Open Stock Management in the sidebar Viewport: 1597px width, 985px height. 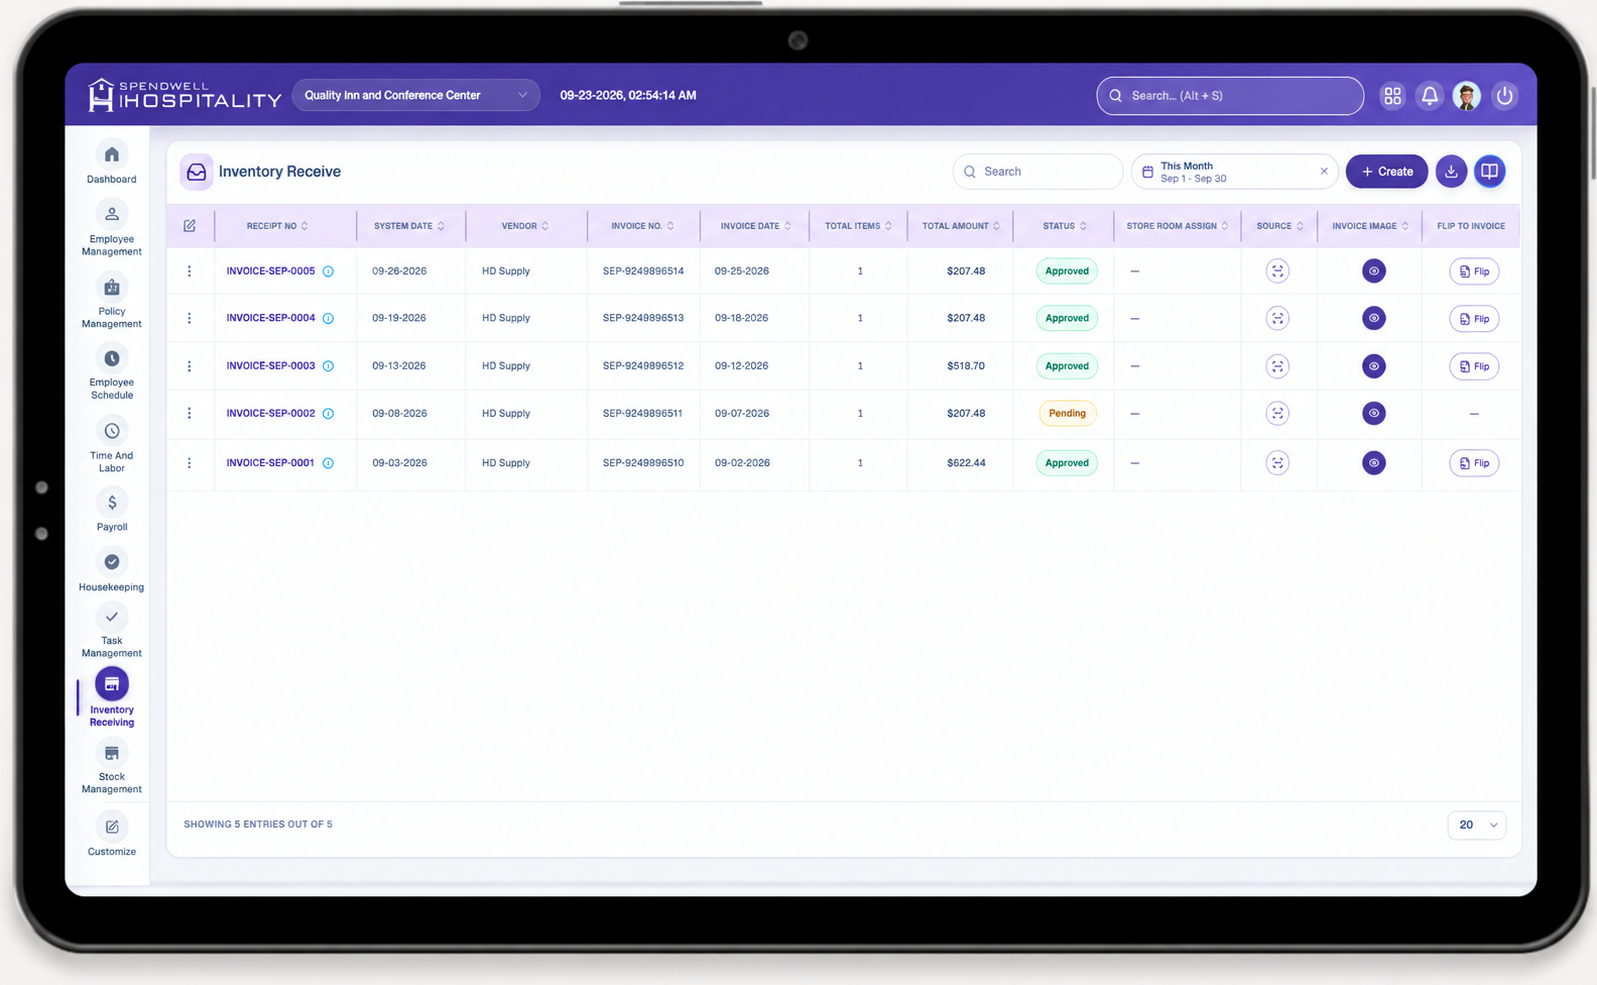pyautogui.click(x=111, y=768)
